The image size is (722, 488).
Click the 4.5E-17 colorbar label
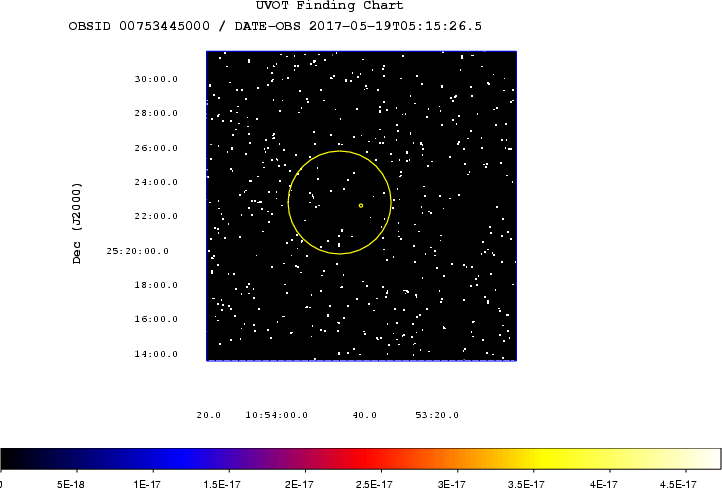point(678,484)
